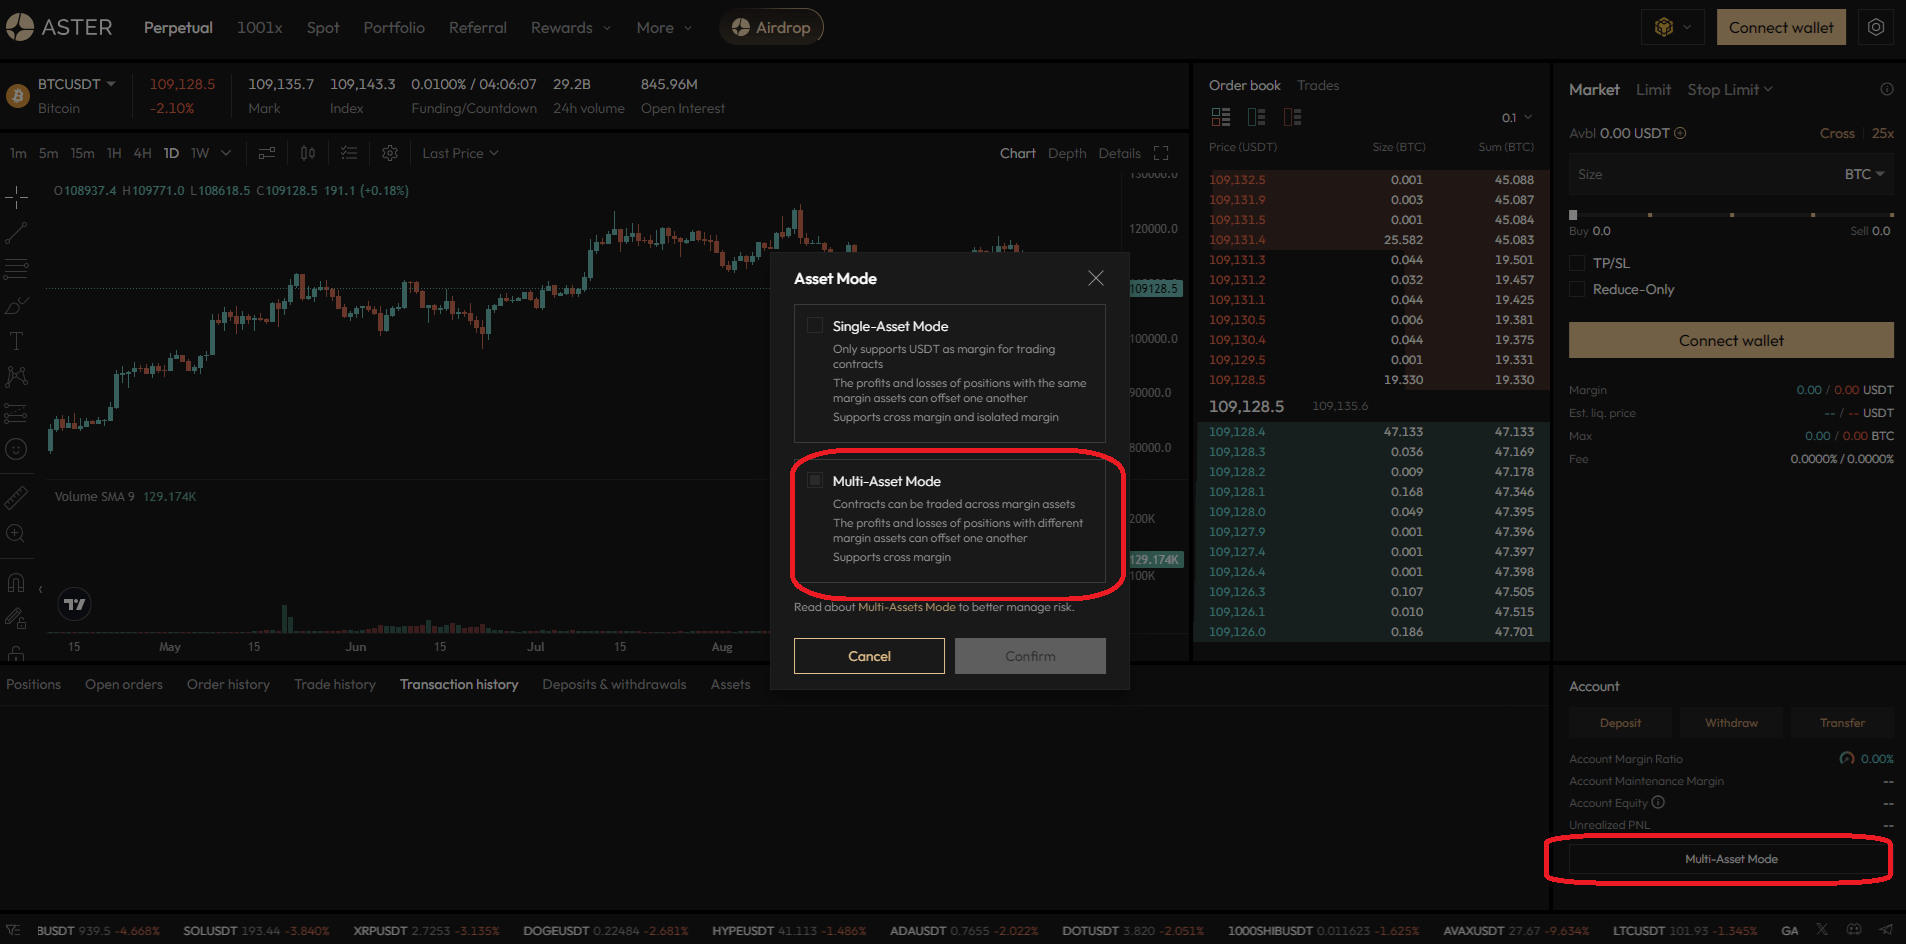Enable the TP/SL checkbox
1906x944 pixels.
pos(1577,263)
